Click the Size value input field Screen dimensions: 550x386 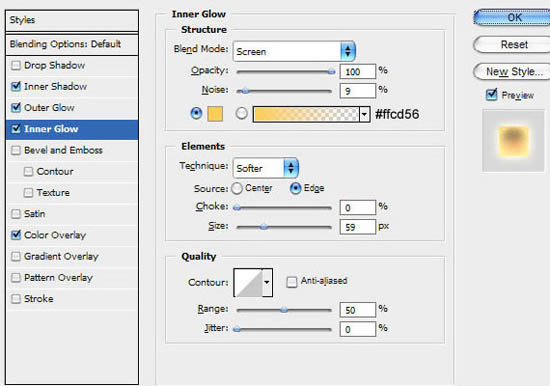pyautogui.click(x=357, y=227)
